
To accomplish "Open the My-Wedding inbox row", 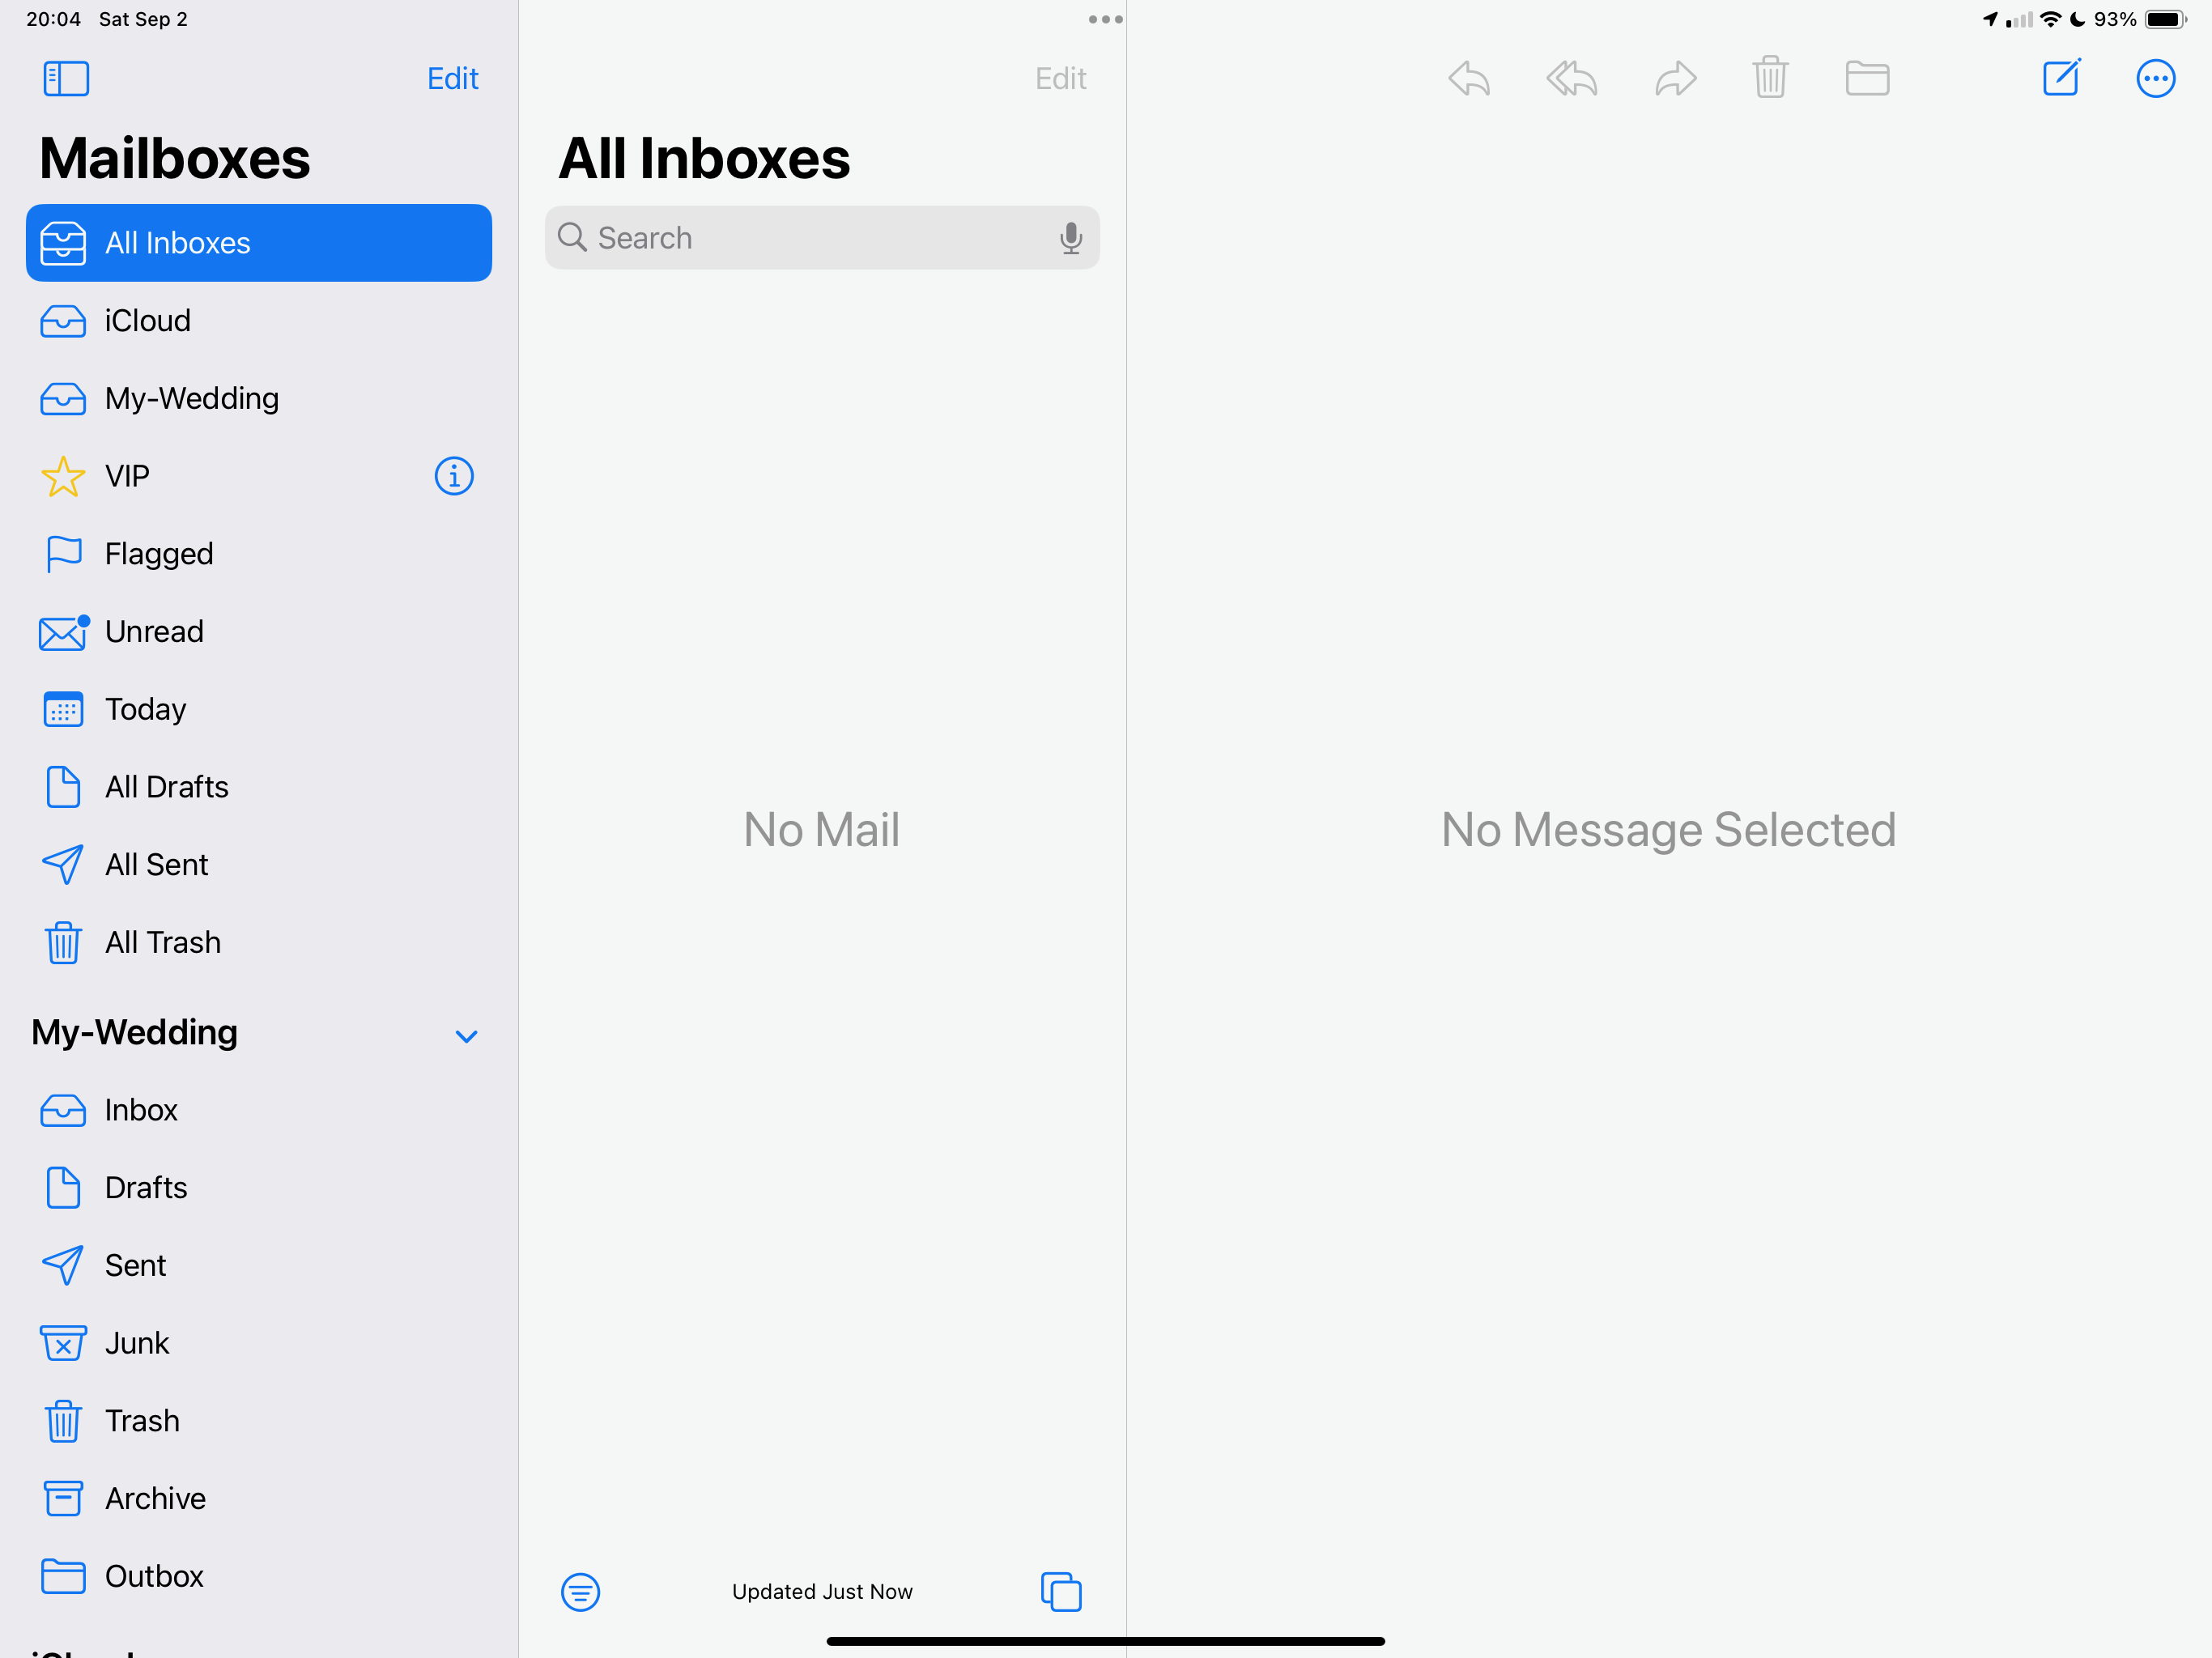I will pyautogui.click(x=259, y=398).
